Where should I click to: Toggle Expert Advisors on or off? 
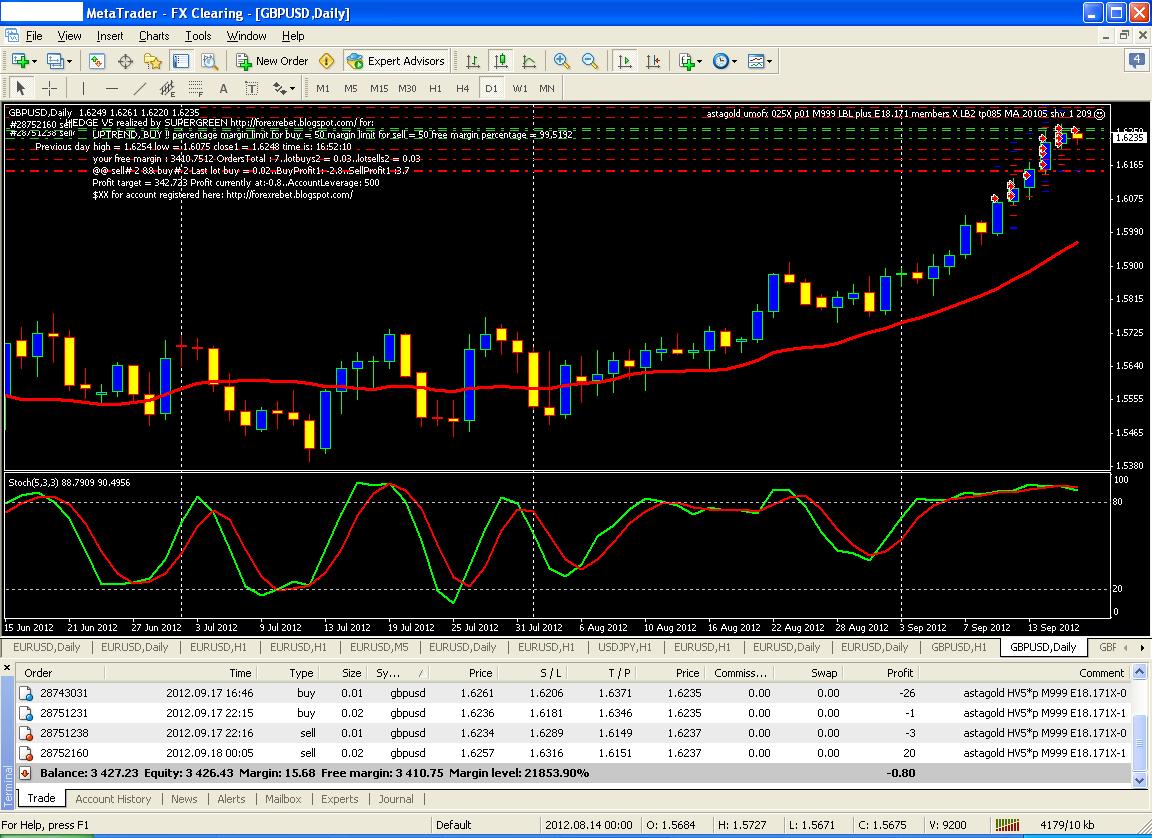coord(395,61)
